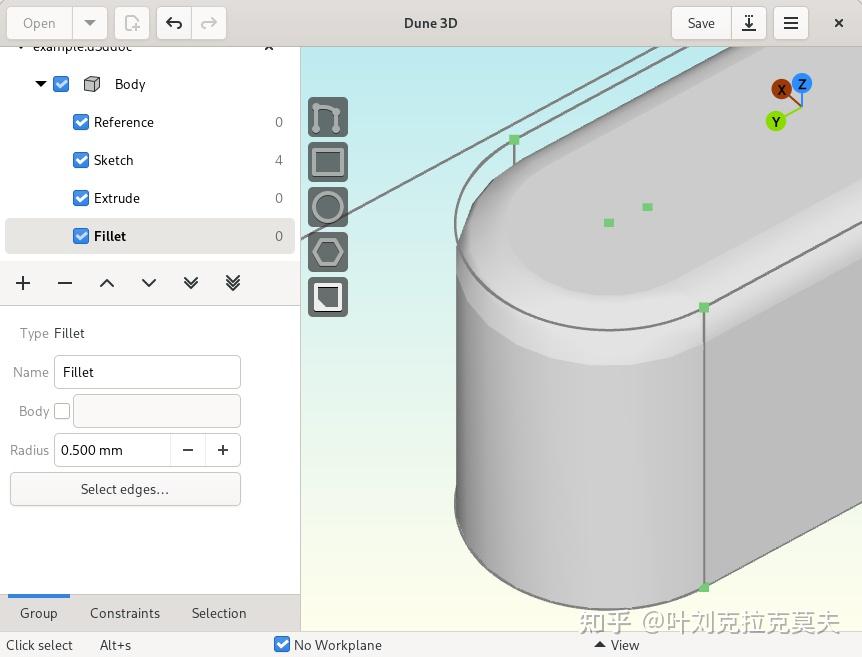Toggle visibility checkbox of the Body
This screenshot has width=862, height=657.
pos(61,84)
